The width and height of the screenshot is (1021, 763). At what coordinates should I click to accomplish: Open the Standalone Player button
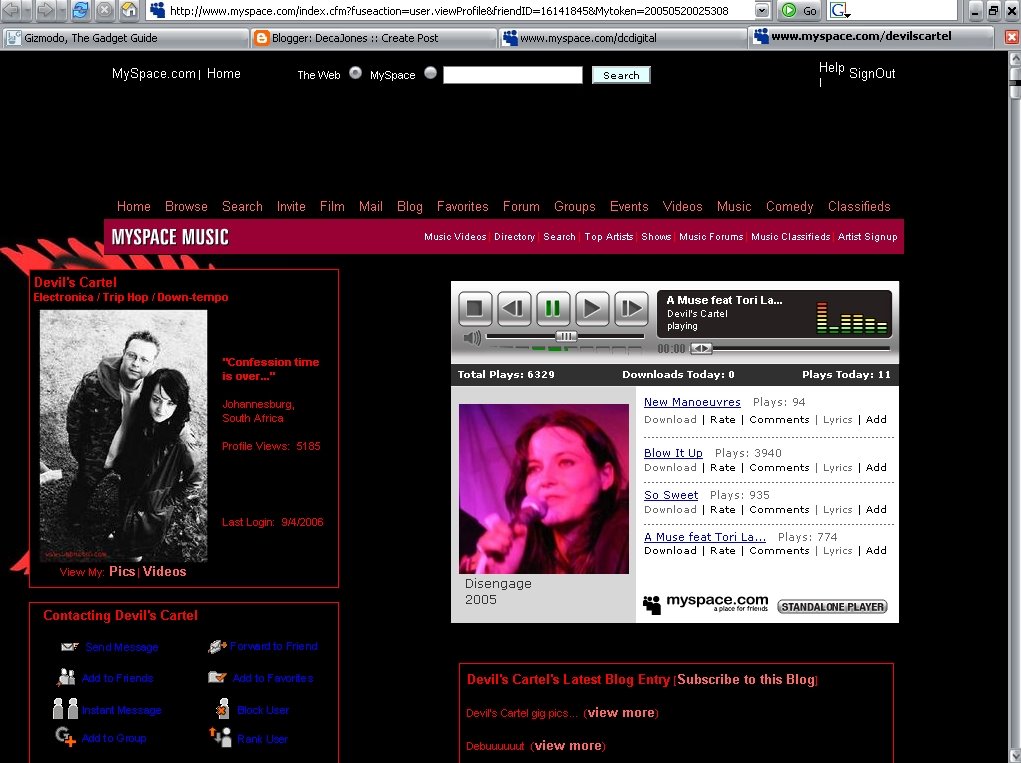click(x=832, y=607)
